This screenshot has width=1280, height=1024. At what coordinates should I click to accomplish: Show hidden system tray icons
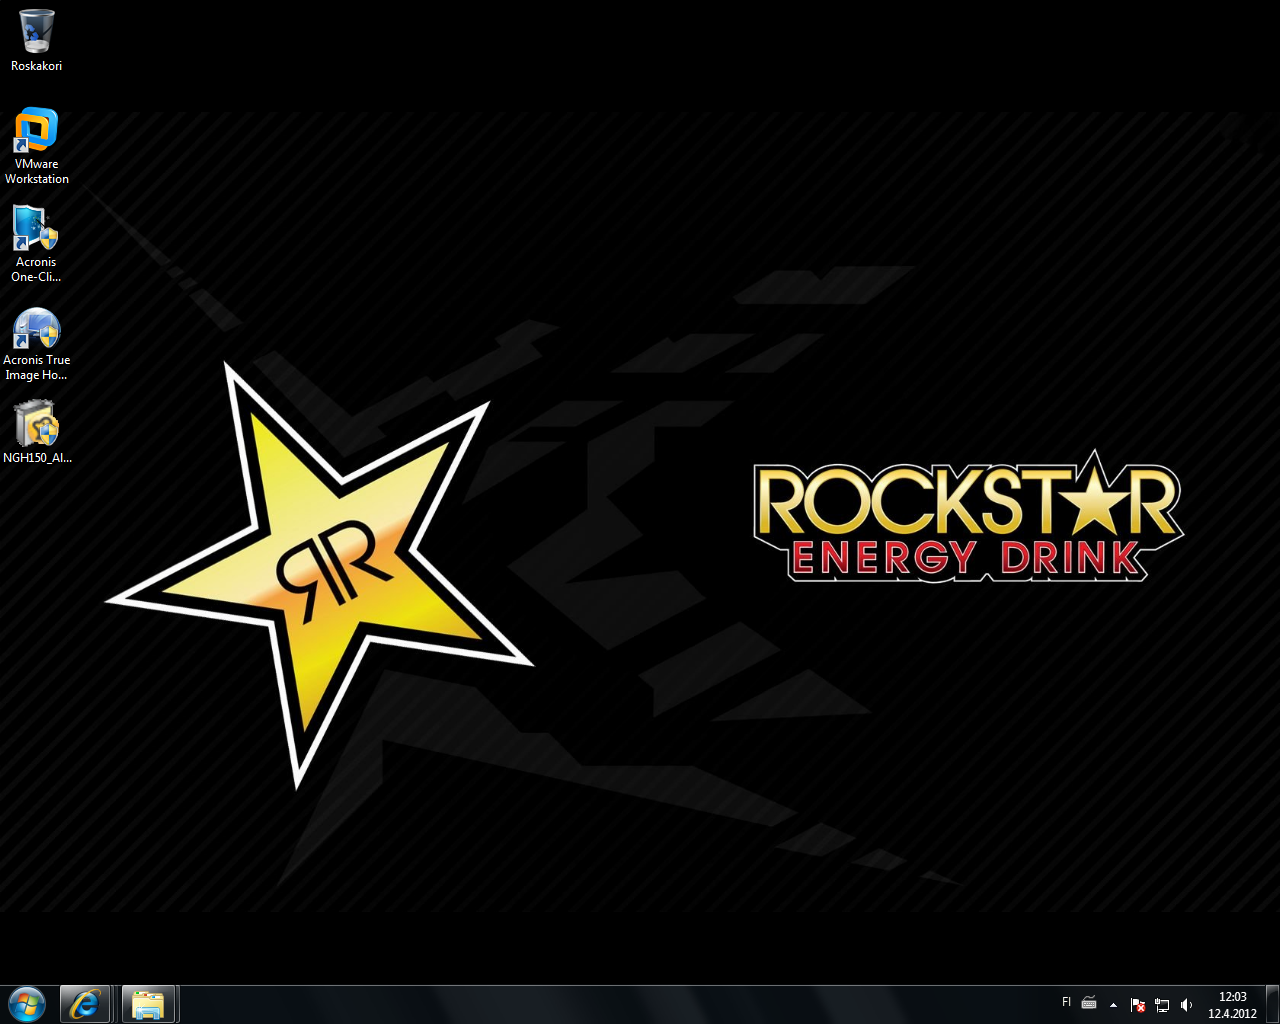point(1113,1005)
